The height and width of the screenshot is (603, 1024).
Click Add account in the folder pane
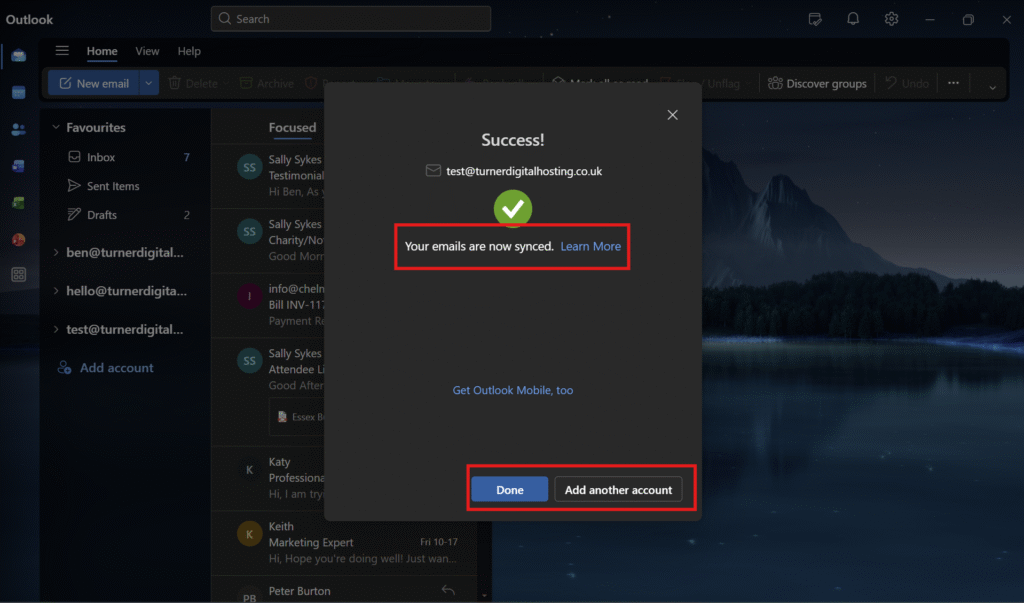106,368
